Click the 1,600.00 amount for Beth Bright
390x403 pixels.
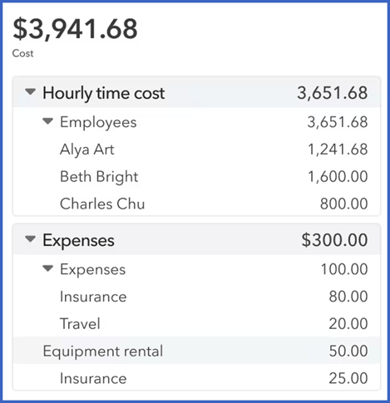point(338,177)
